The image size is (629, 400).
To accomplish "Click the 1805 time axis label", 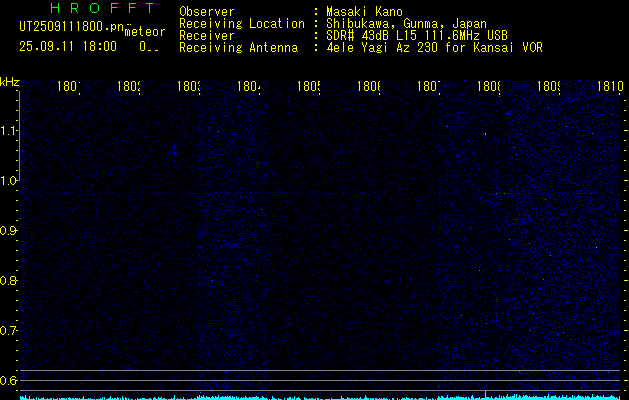I will pyautogui.click(x=309, y=86).
